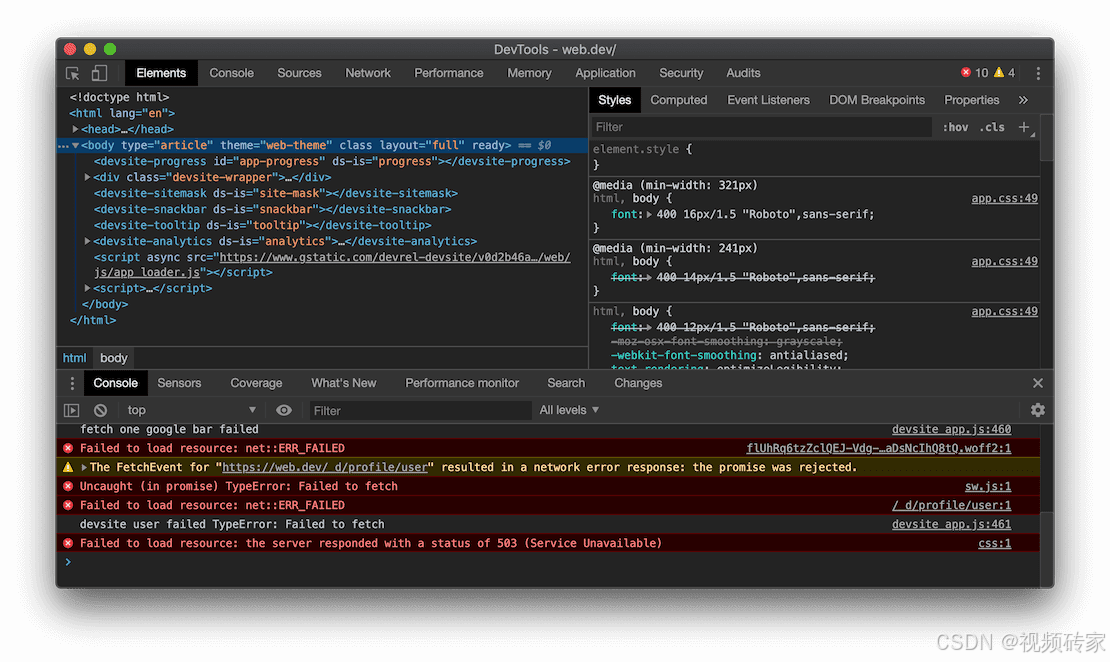
Task: Expand the head element node
Action: point(75,129)
